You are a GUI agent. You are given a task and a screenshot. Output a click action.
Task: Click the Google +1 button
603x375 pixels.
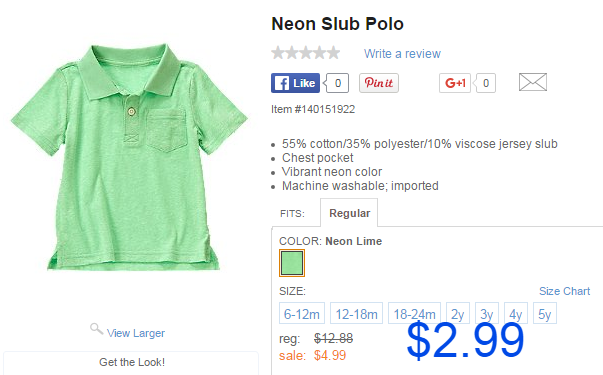click(455, 83)
